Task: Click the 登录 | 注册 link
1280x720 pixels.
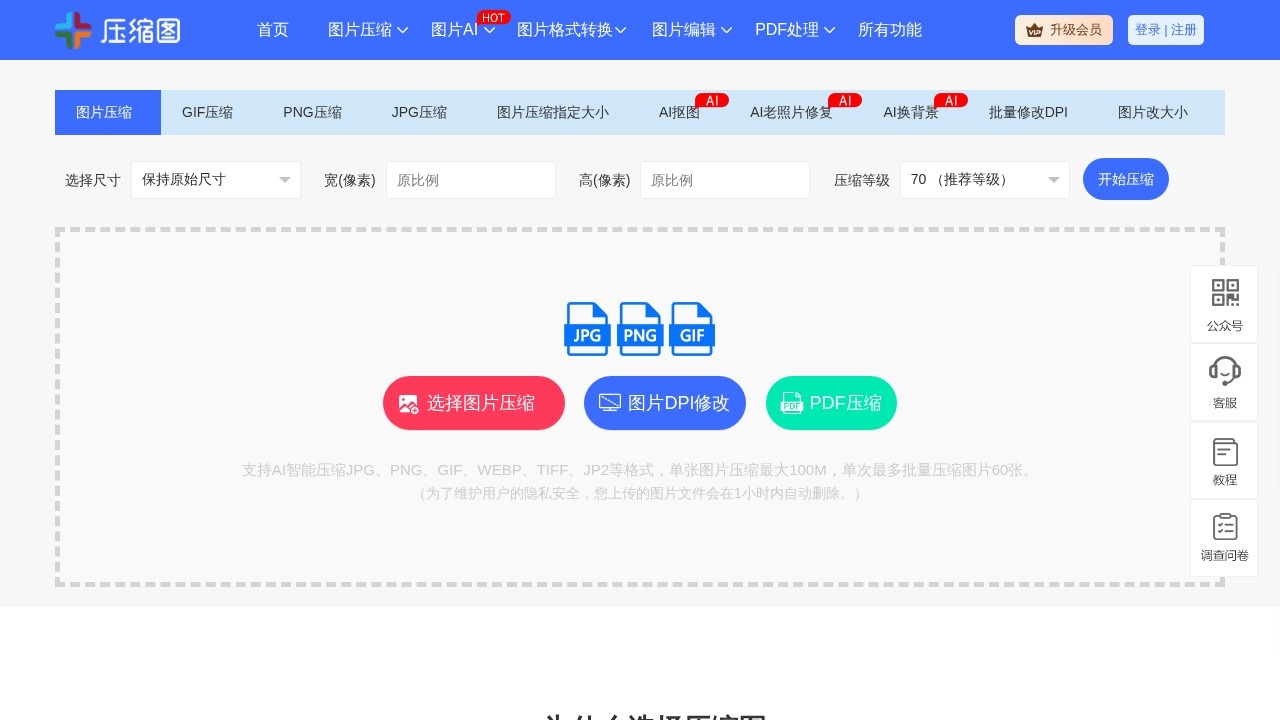Action: pos(1165,30)
